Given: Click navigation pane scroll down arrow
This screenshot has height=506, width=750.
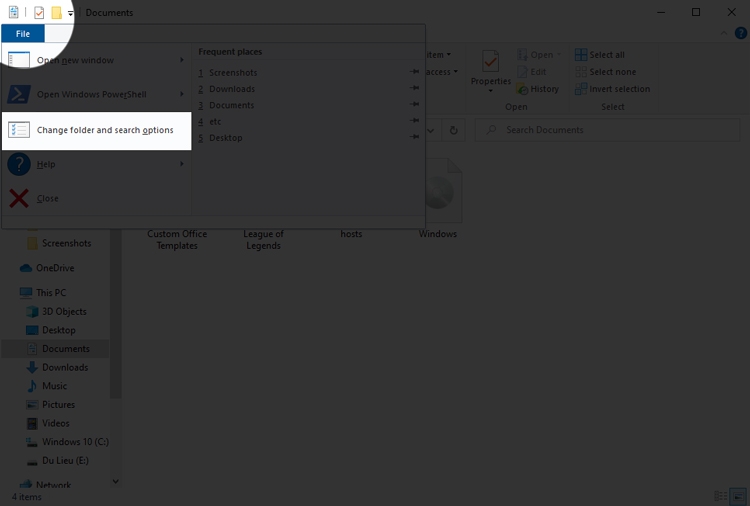Looking at the screenshot, I should (x=115, y=481).
